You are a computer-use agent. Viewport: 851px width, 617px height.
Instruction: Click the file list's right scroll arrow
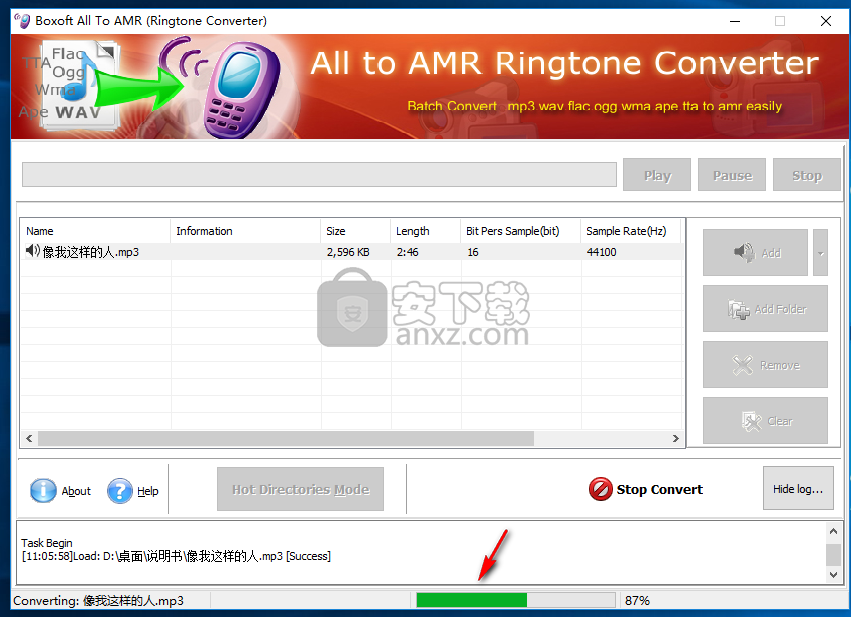tap(675, 438)
